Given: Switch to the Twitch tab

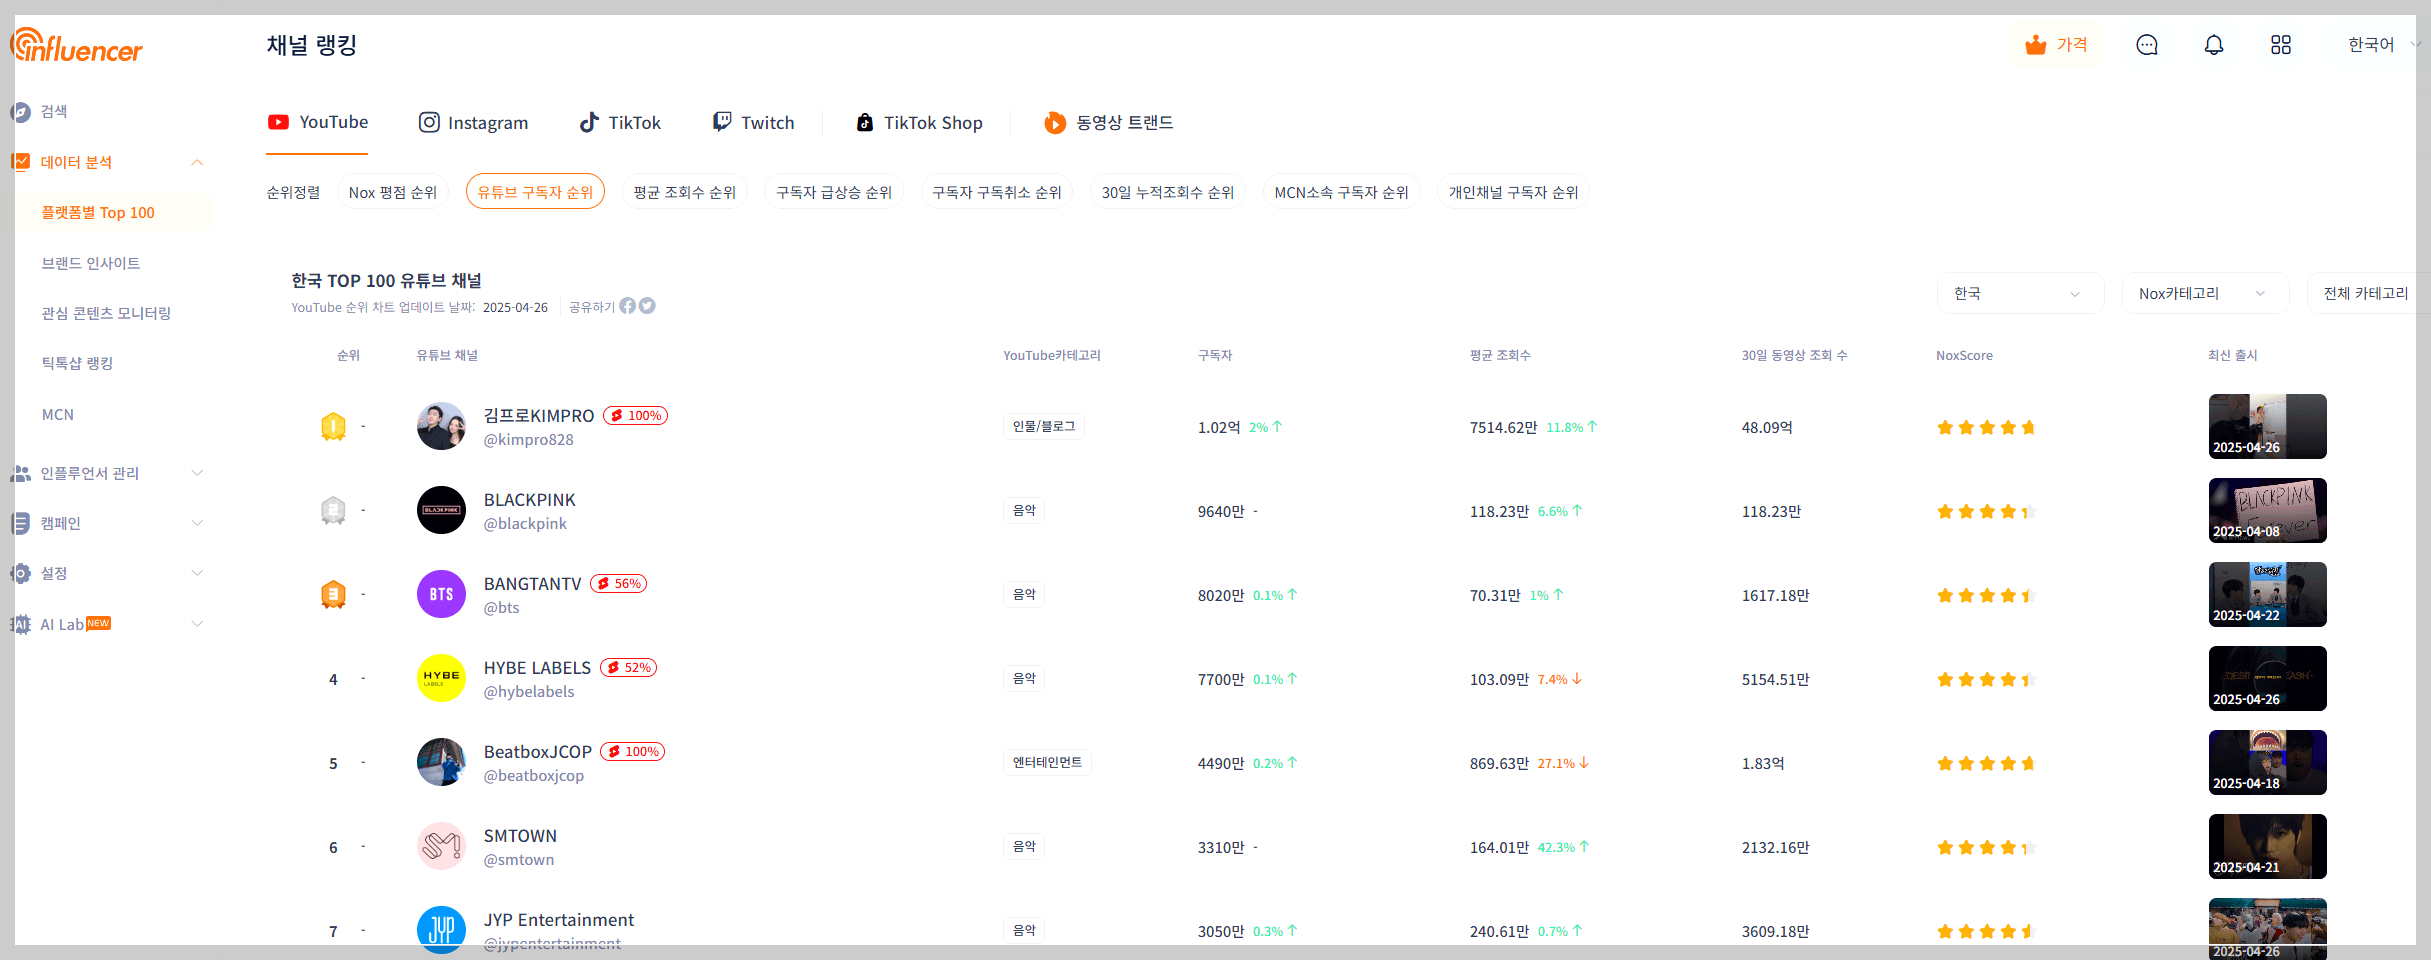Looking at the screenshot, I should pyautogui.click(x=753, y=122).
